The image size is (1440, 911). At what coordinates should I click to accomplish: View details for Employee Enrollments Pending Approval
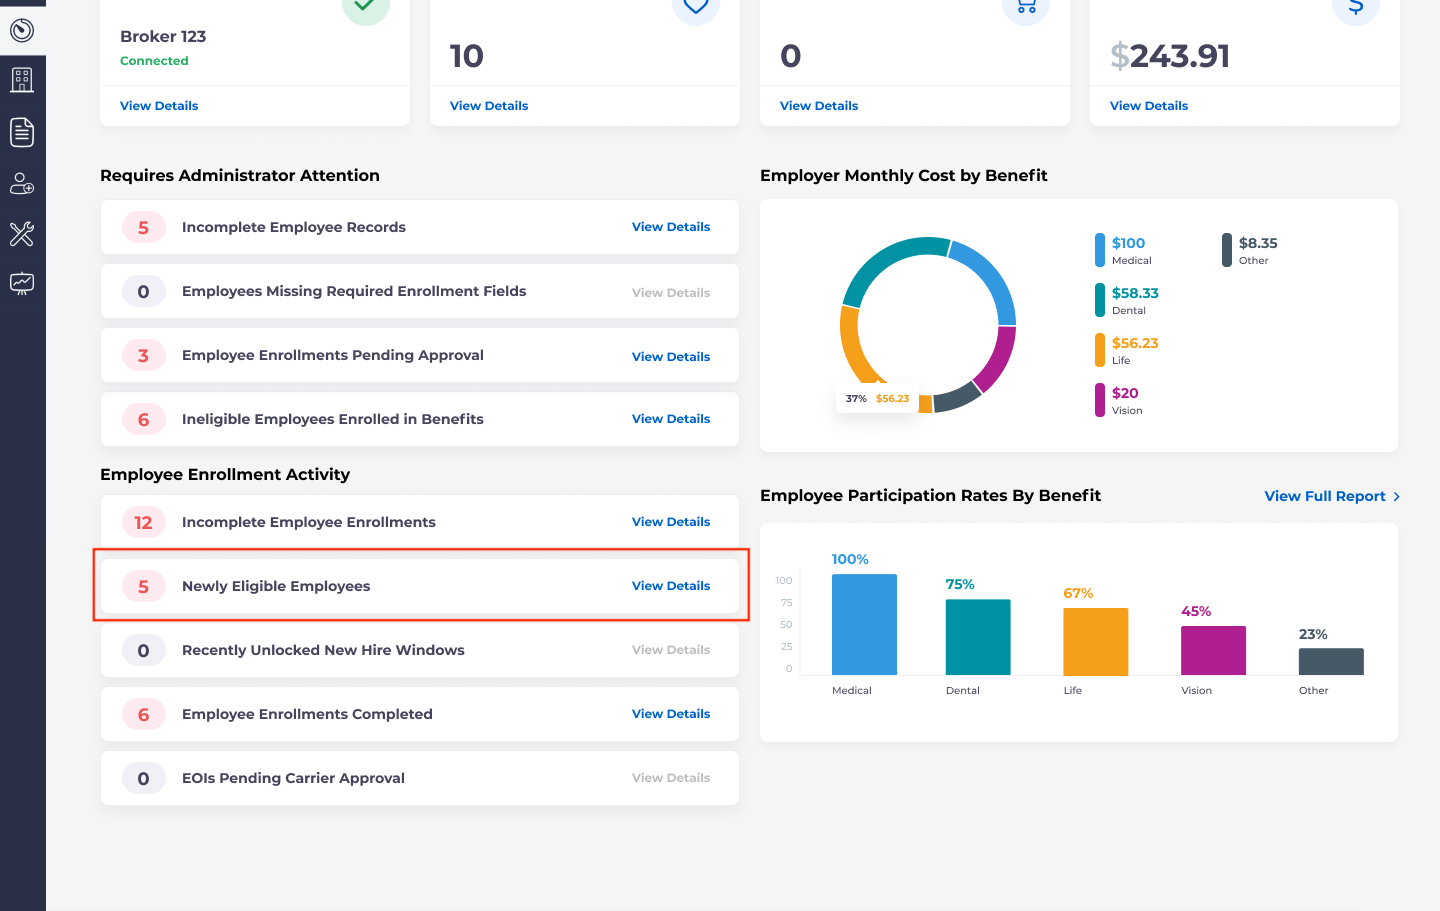tap(670, 356)
